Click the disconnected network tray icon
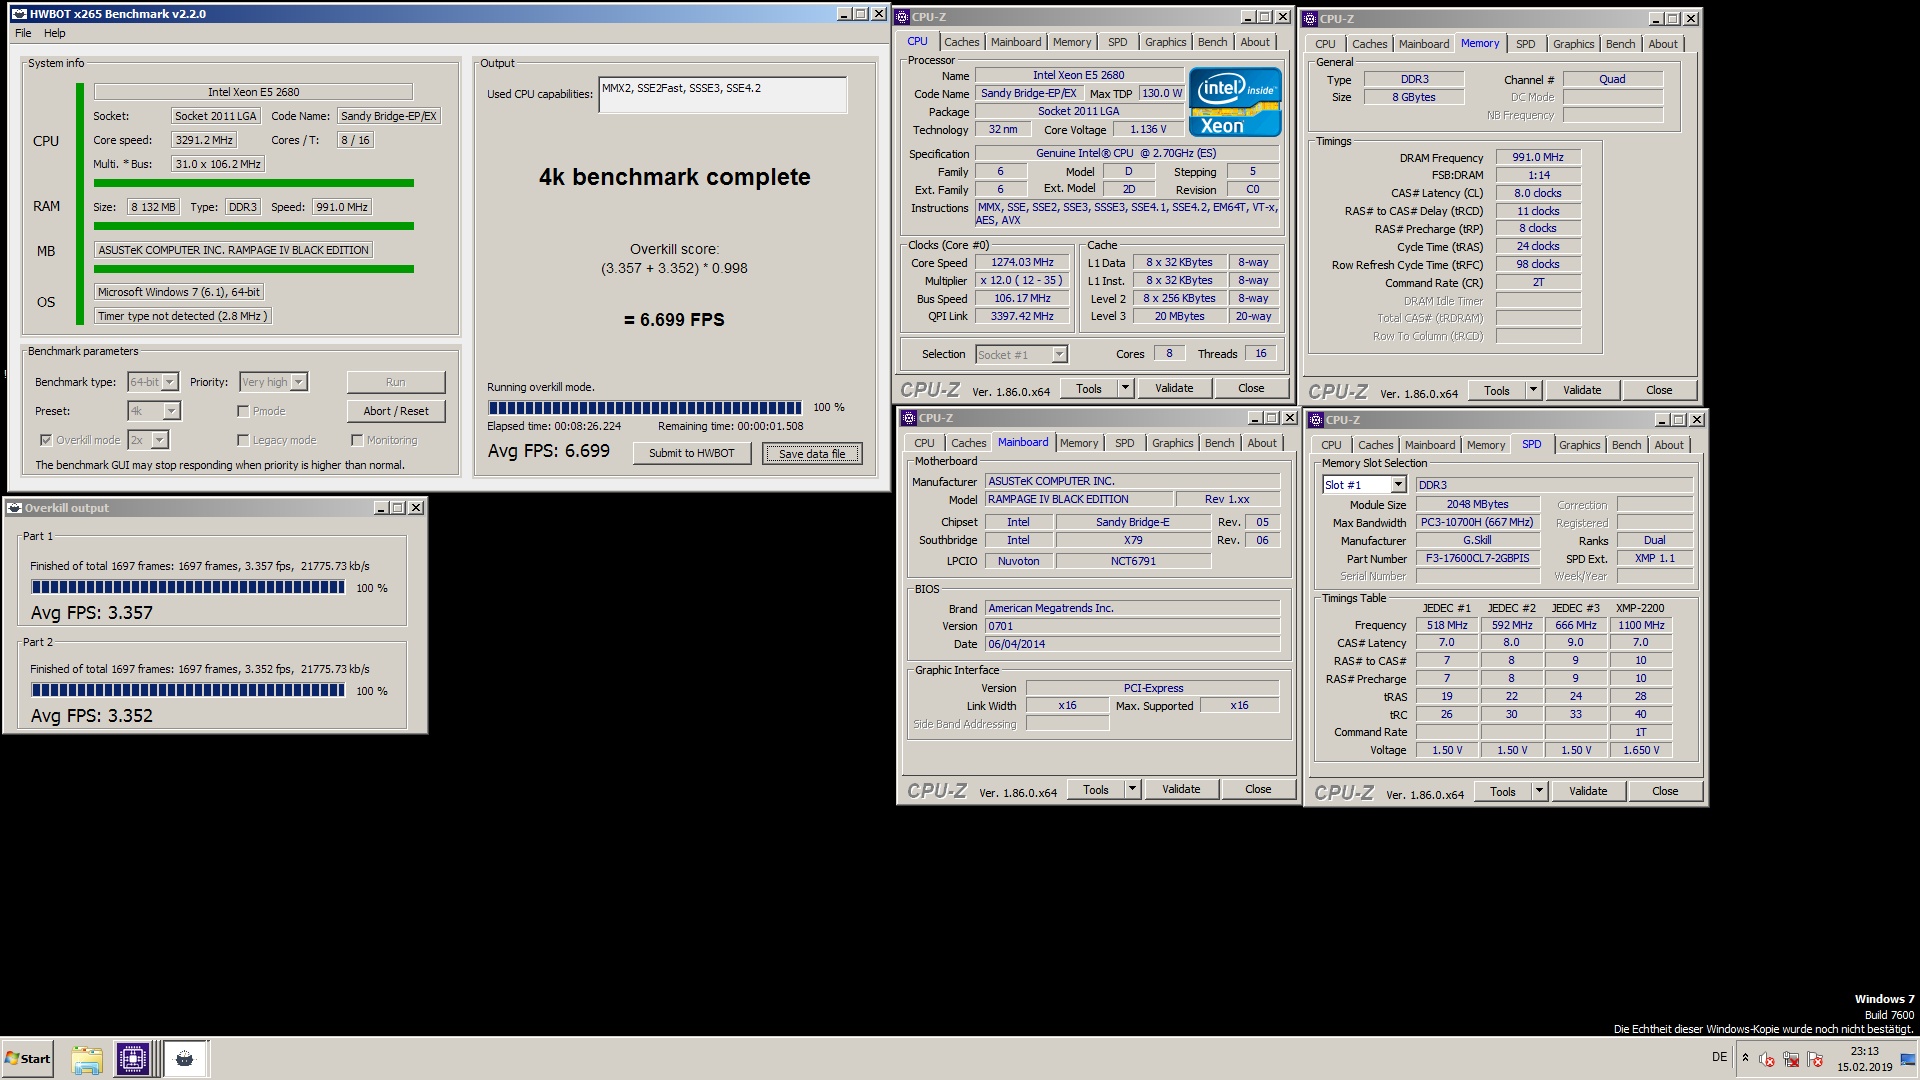Screen dimensions: 1920x1080 pyautogui.click(x=1791, y=1060)
